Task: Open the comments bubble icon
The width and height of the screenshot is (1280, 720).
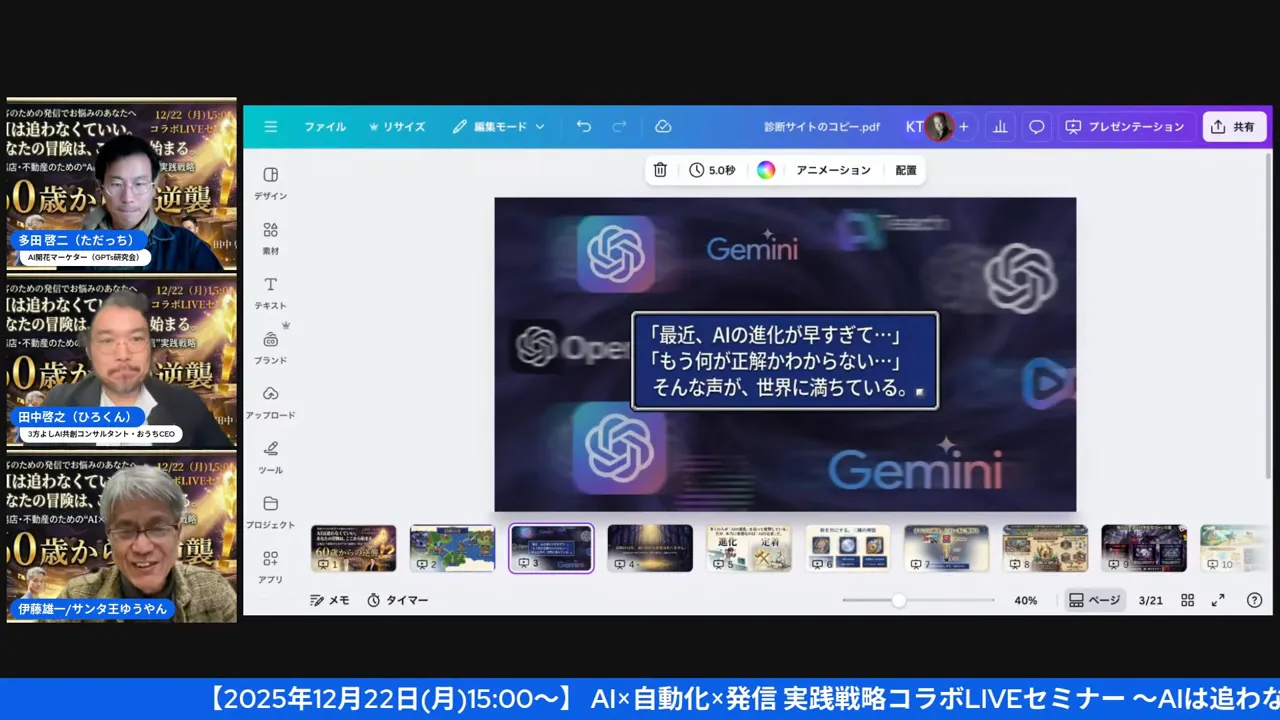Action: coord(1036,126)
